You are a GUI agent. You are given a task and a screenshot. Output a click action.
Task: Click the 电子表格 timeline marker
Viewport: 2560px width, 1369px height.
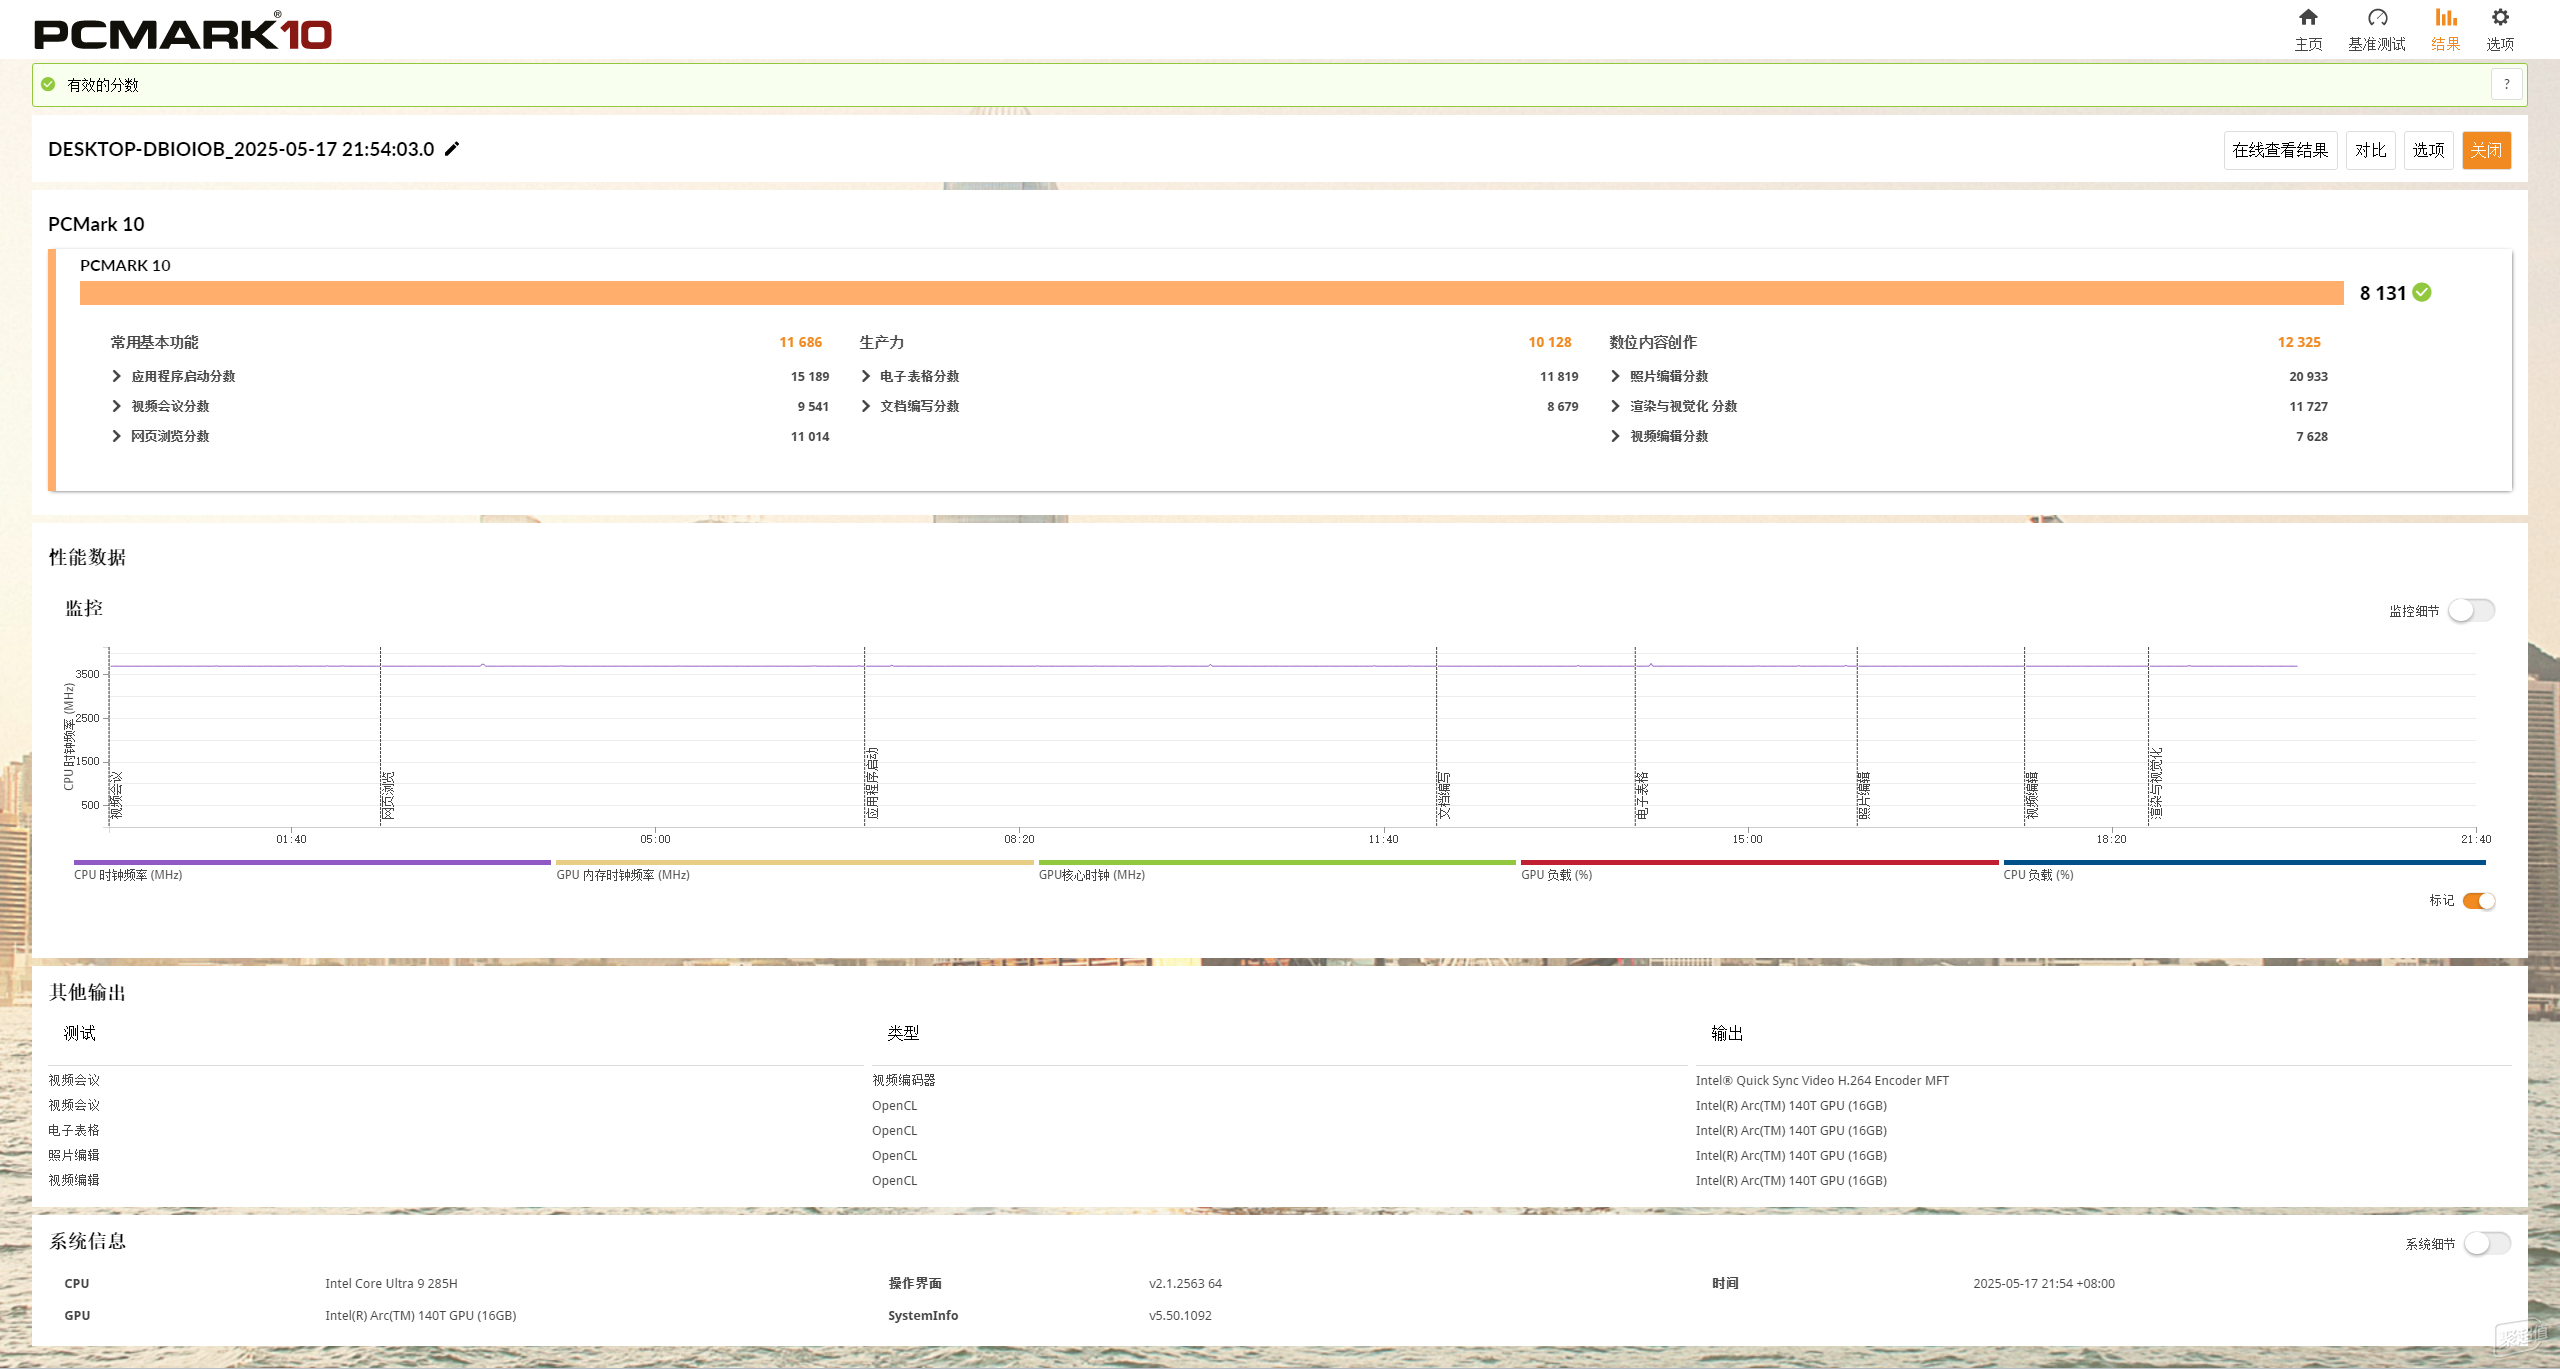(1642, 795)
